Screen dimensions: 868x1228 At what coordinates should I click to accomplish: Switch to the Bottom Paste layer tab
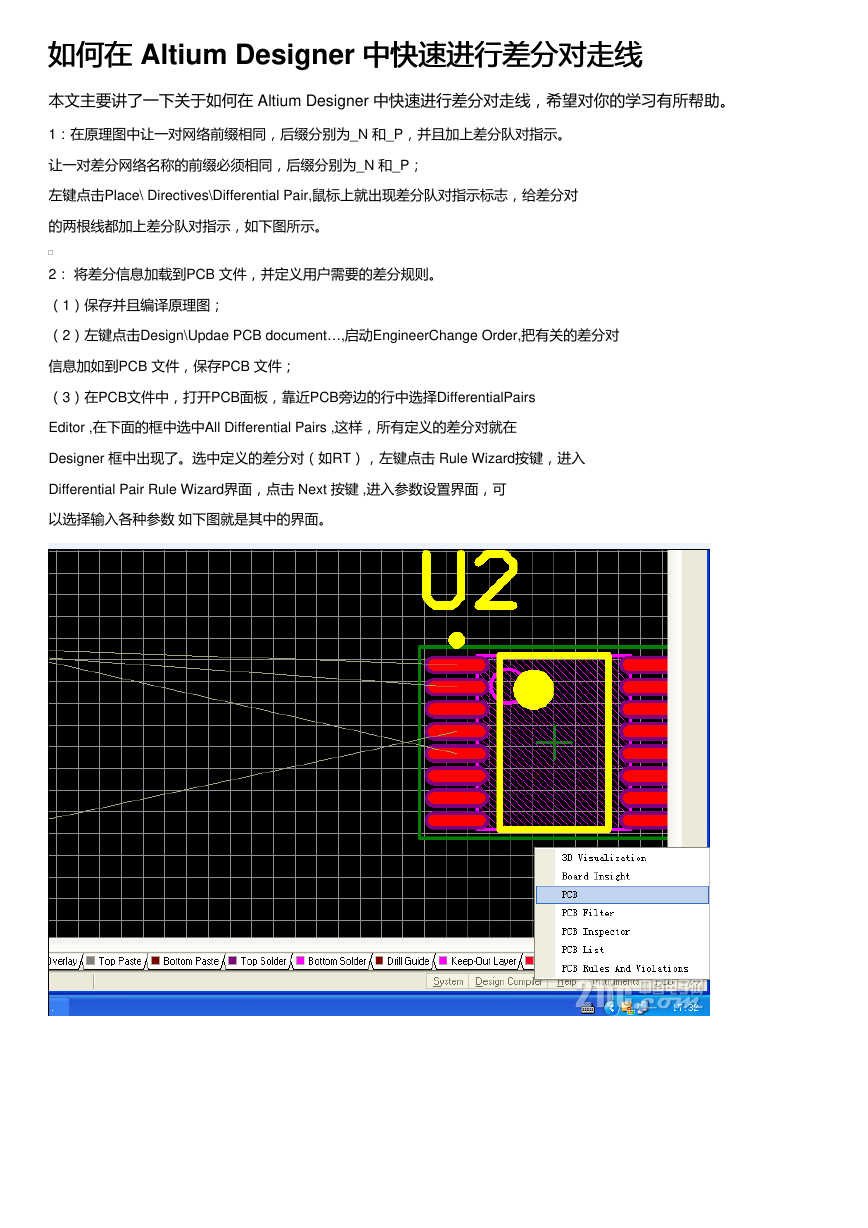pos(185,961)
